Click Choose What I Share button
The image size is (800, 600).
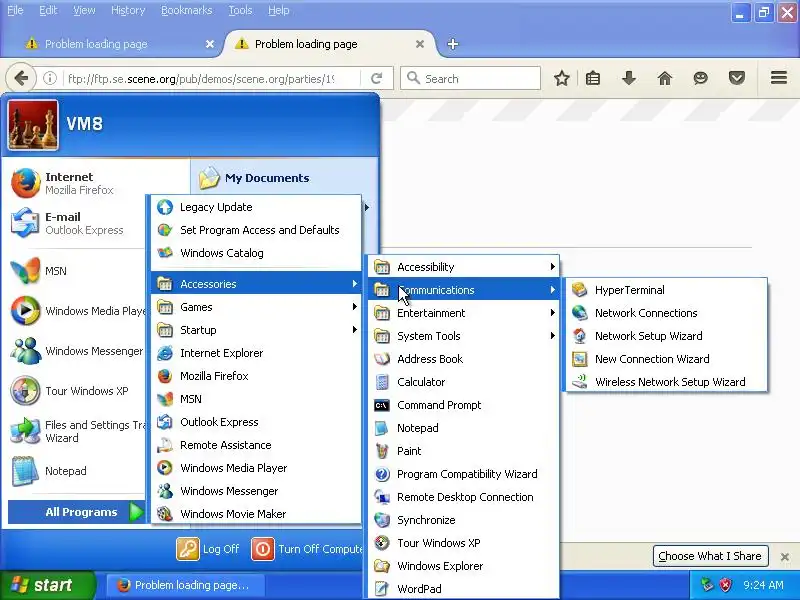[710, 556]
